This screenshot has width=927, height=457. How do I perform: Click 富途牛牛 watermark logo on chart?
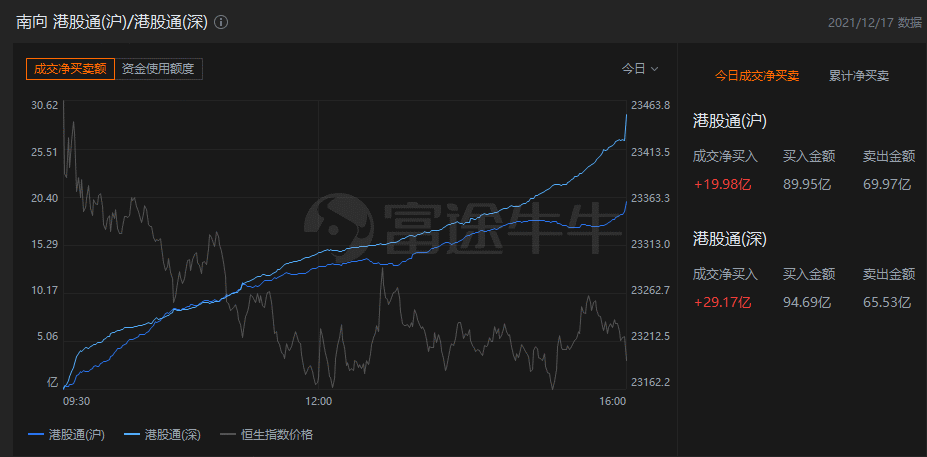point(460,225)
